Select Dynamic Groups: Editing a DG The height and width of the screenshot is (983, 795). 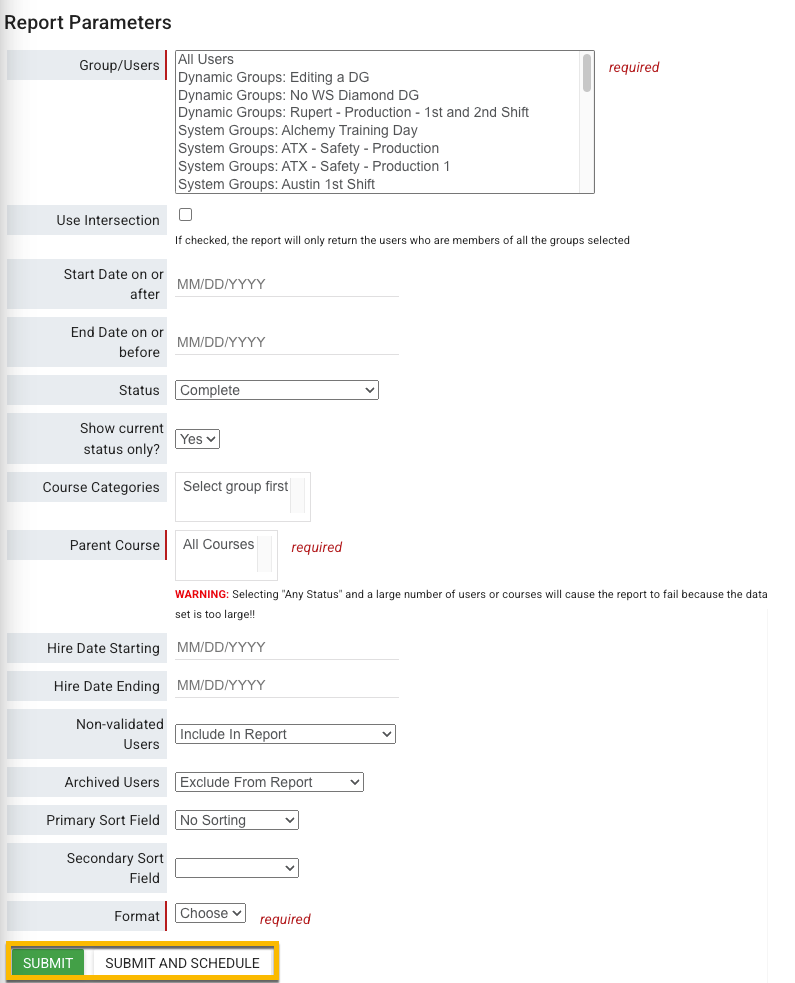point(273,77)
